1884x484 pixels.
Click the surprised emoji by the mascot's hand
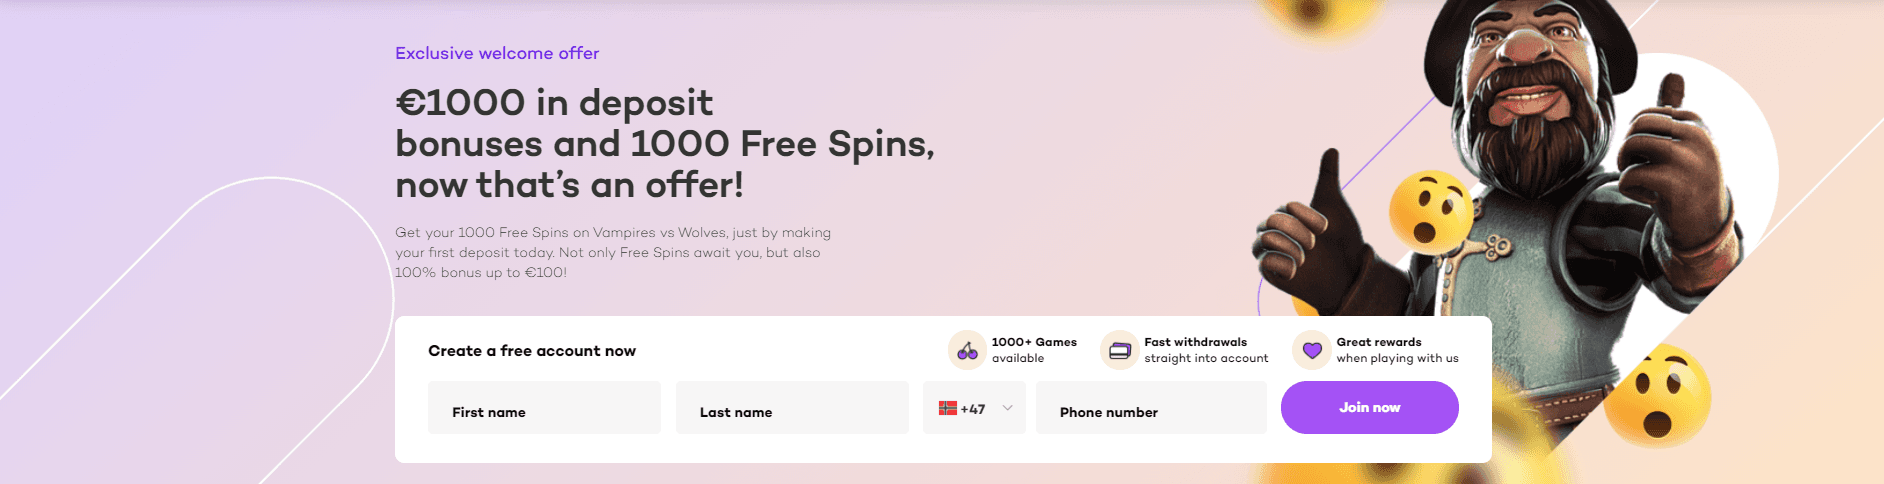pyautogui.click(x=1430, y=212)
